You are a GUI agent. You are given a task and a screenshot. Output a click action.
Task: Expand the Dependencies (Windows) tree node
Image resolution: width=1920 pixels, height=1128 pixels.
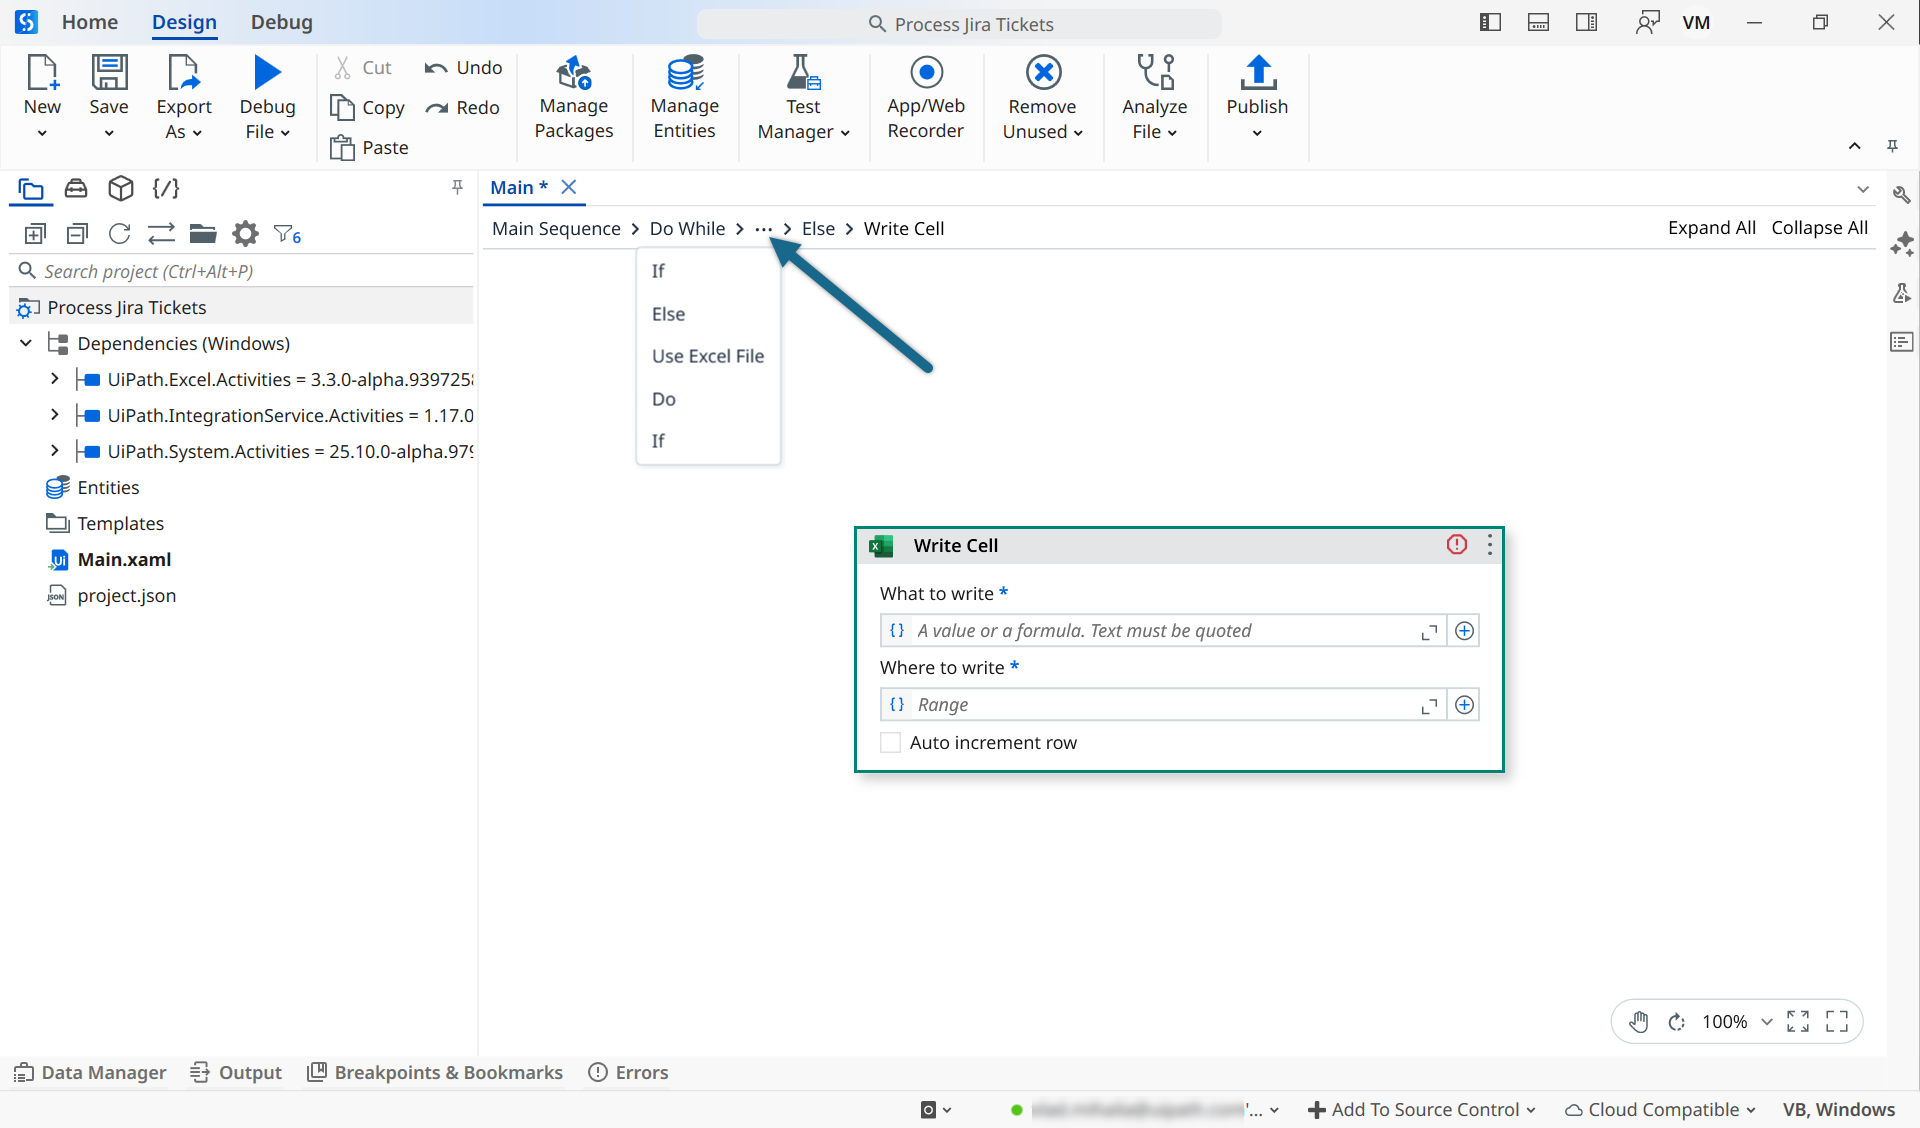click(23, 343)
